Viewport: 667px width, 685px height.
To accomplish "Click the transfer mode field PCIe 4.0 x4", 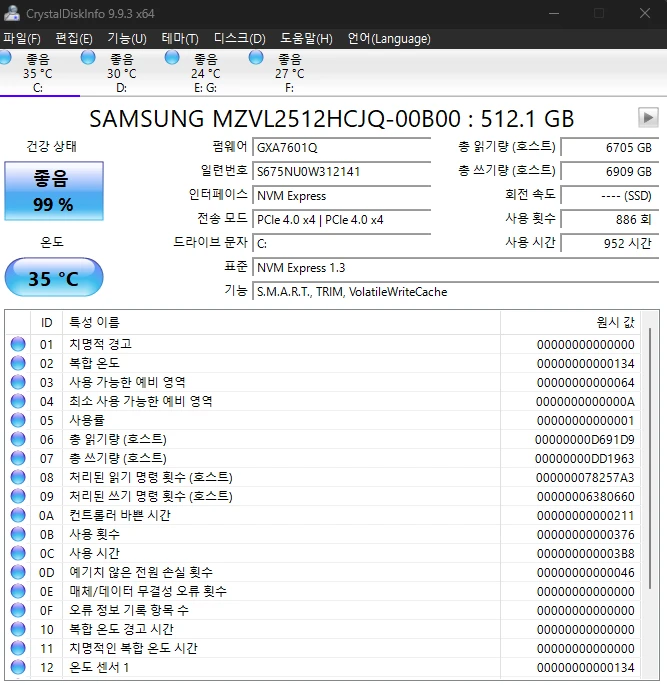I will pyautogui.click(x=342, y=219).
